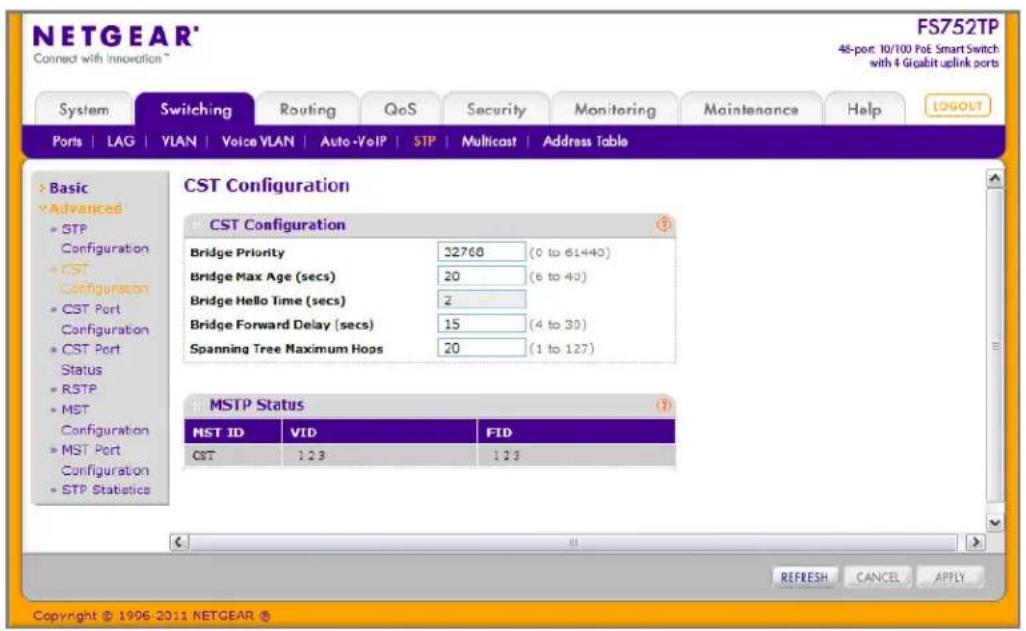Open the Routing tab
1026x631 pixels.
pos(308,109)
